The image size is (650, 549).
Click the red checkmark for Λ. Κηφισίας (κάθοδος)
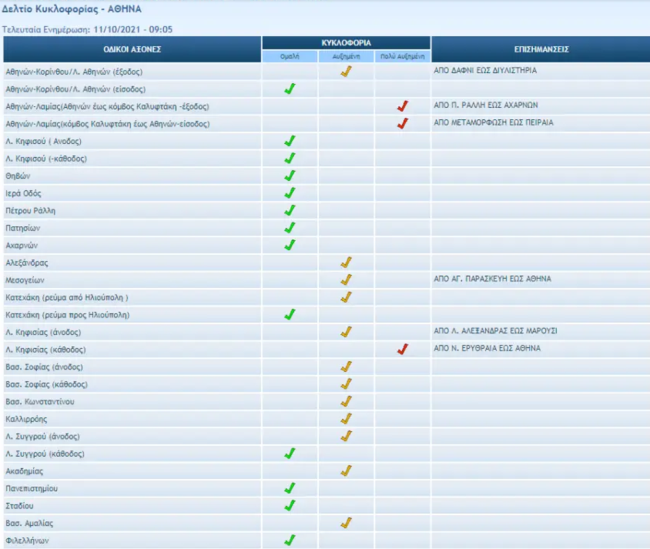click(x=402, y=349)
